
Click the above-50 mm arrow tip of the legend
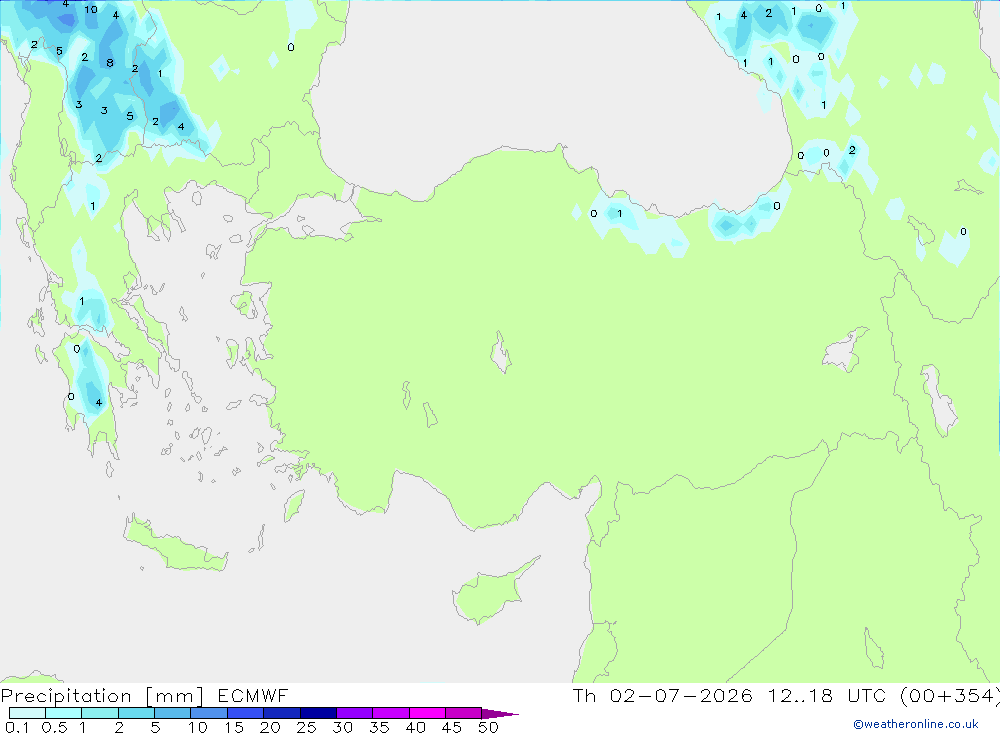pos(500,713)
